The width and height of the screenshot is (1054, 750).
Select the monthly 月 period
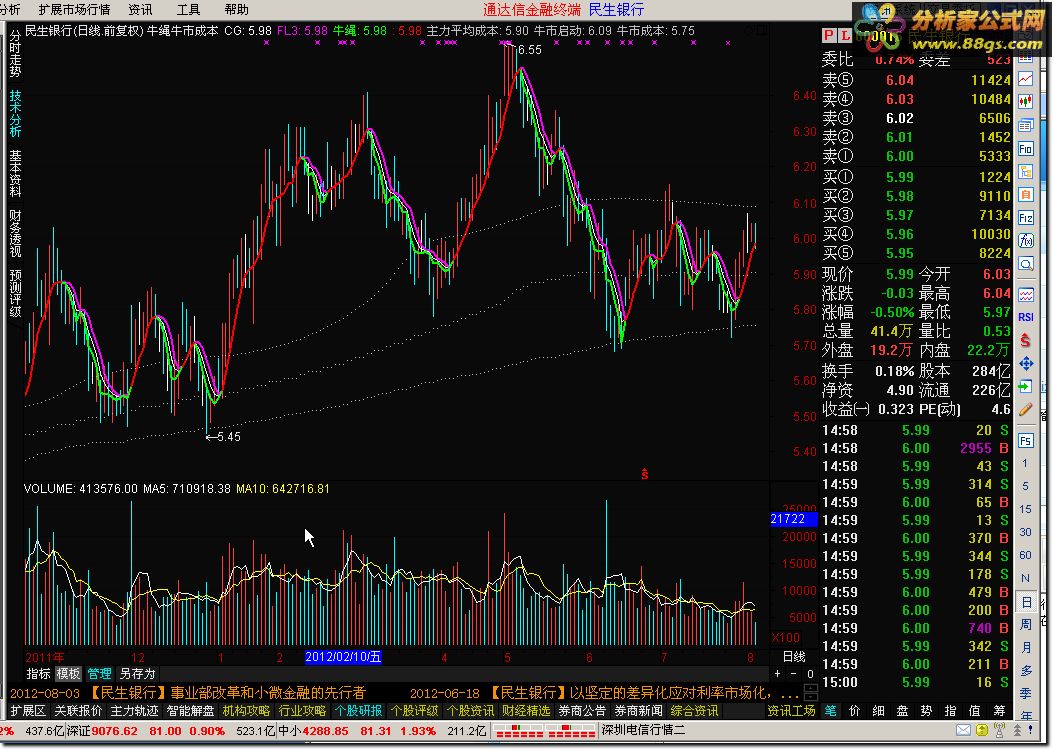pyautogui.click(x=1026, y=647)
